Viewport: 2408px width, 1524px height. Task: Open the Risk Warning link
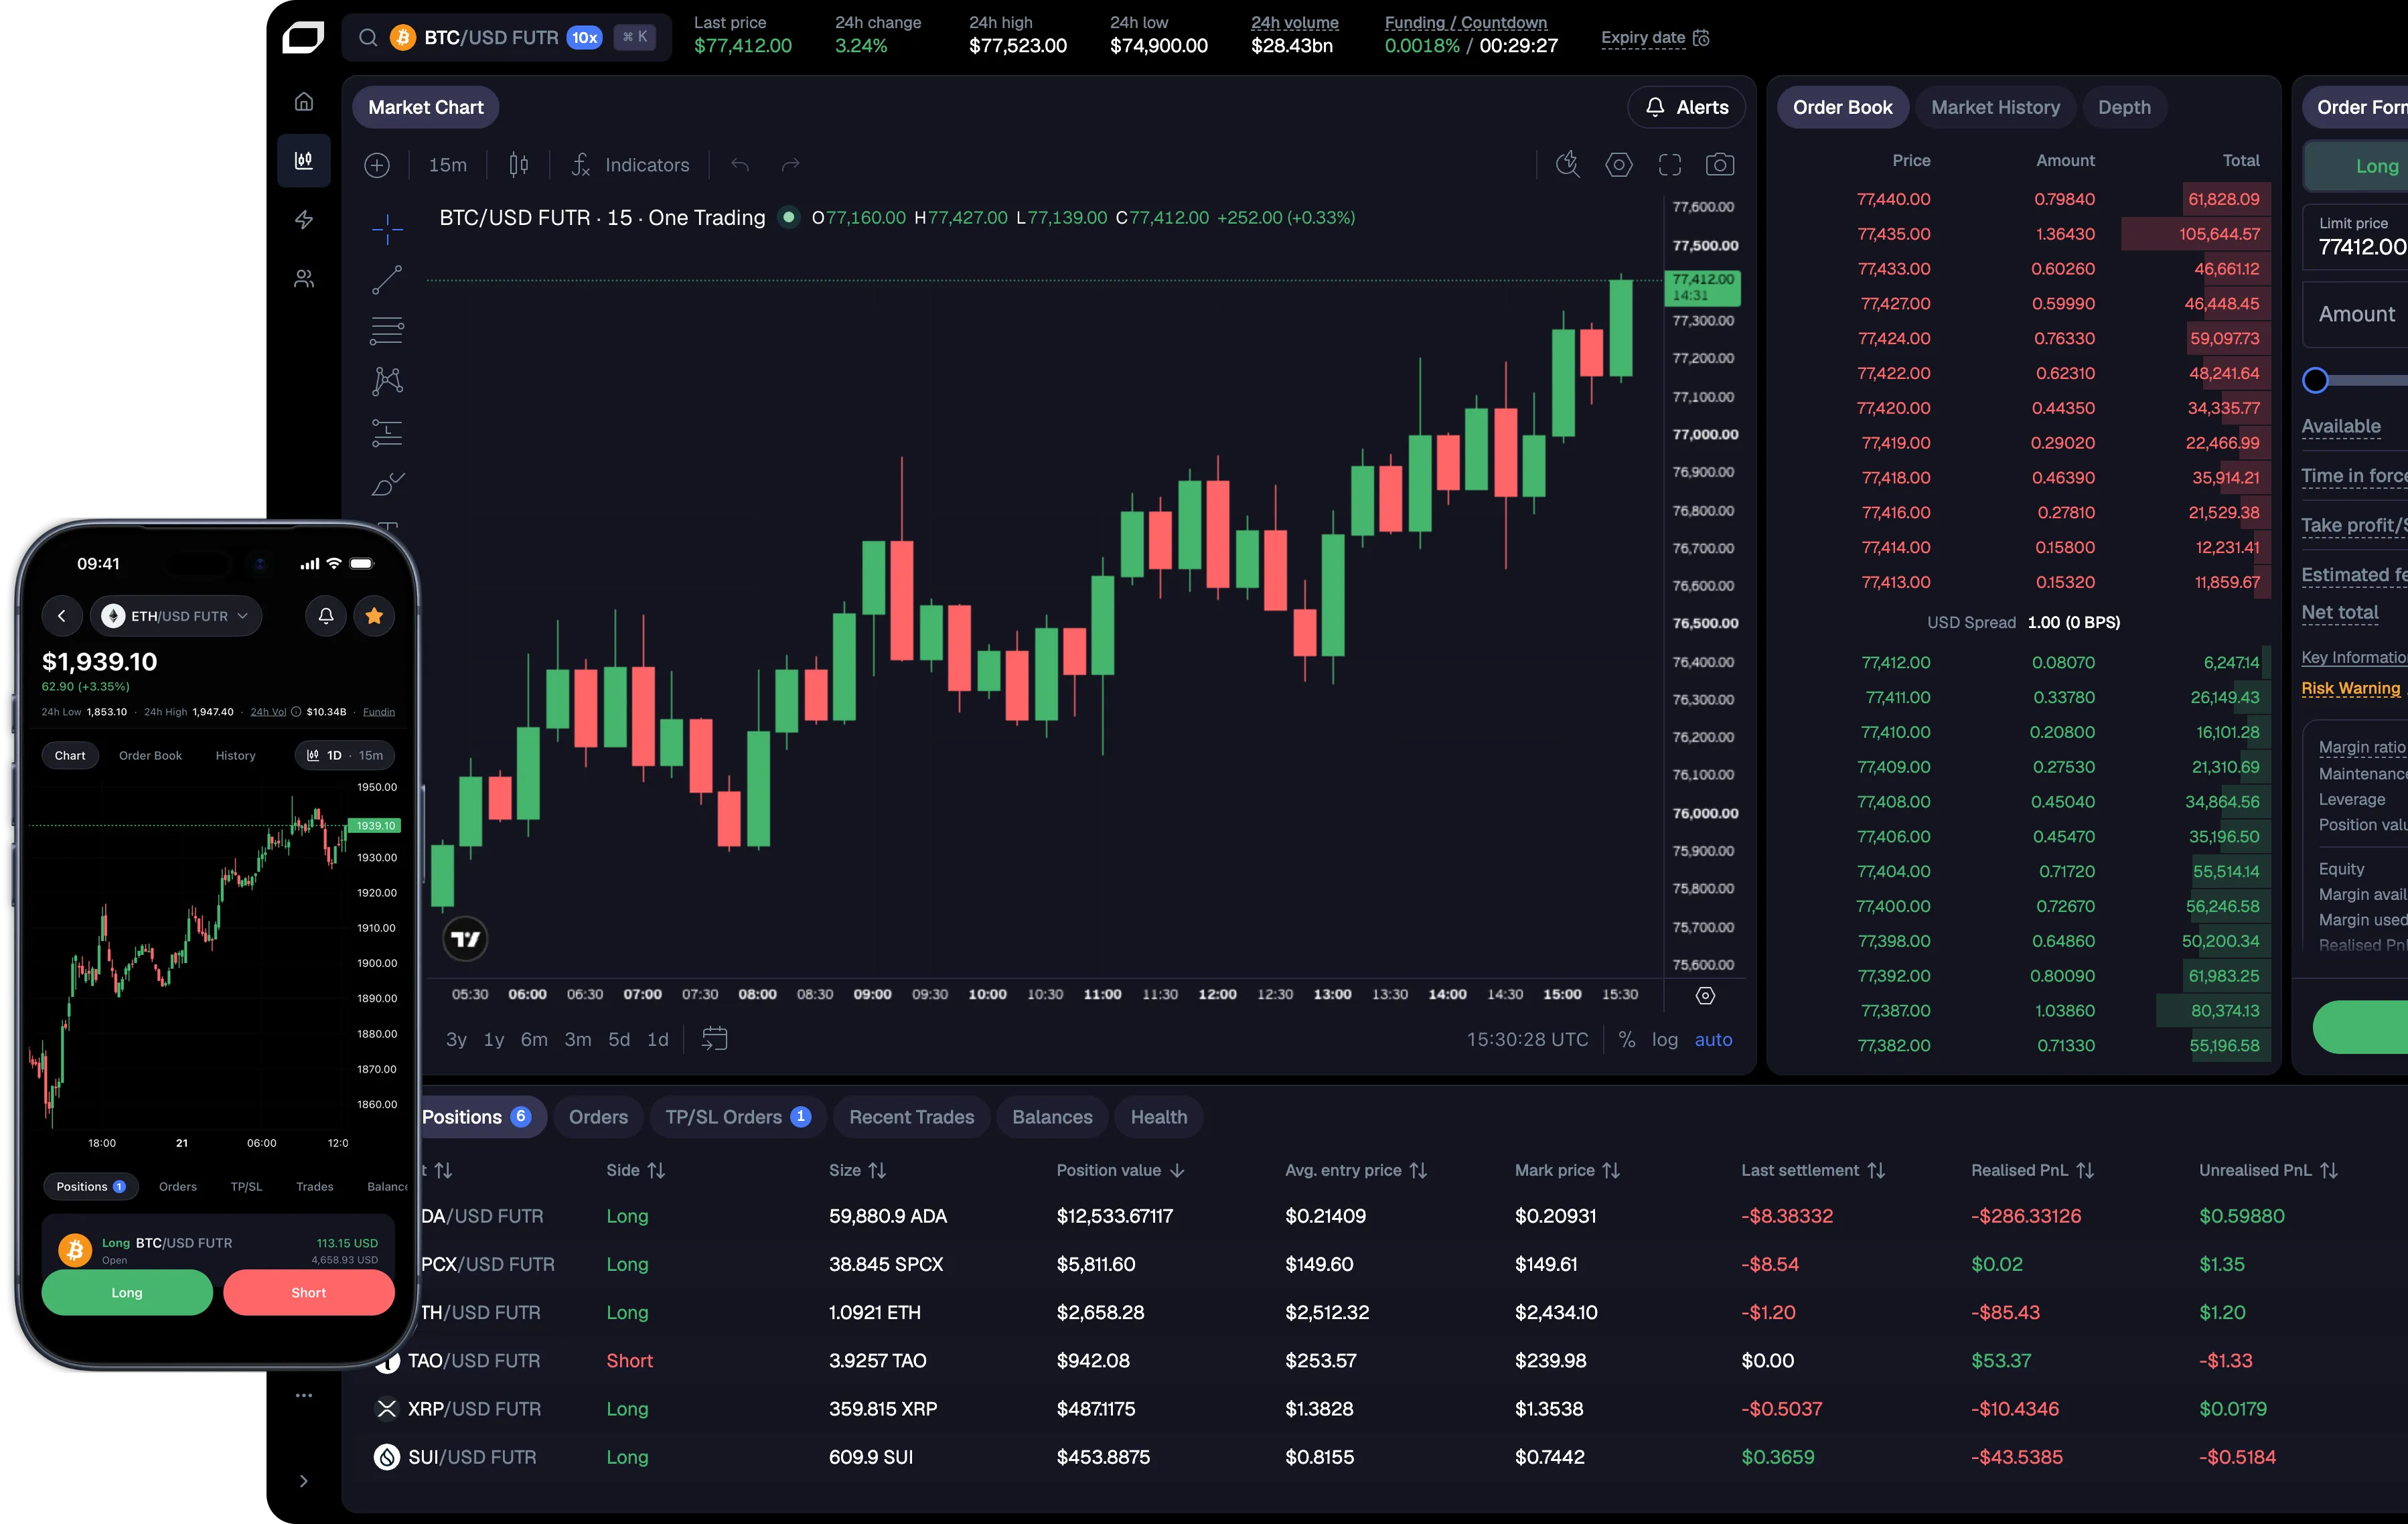(2350, 688)
